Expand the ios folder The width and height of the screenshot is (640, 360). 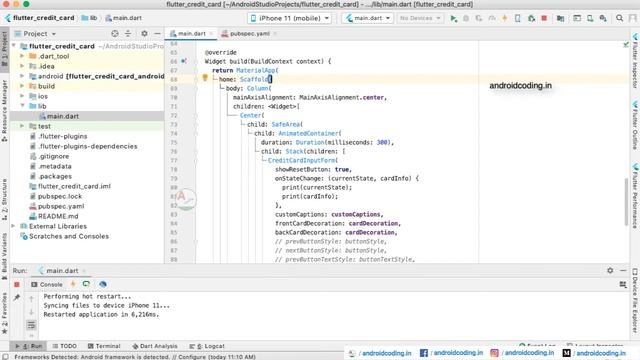point(22,96)
